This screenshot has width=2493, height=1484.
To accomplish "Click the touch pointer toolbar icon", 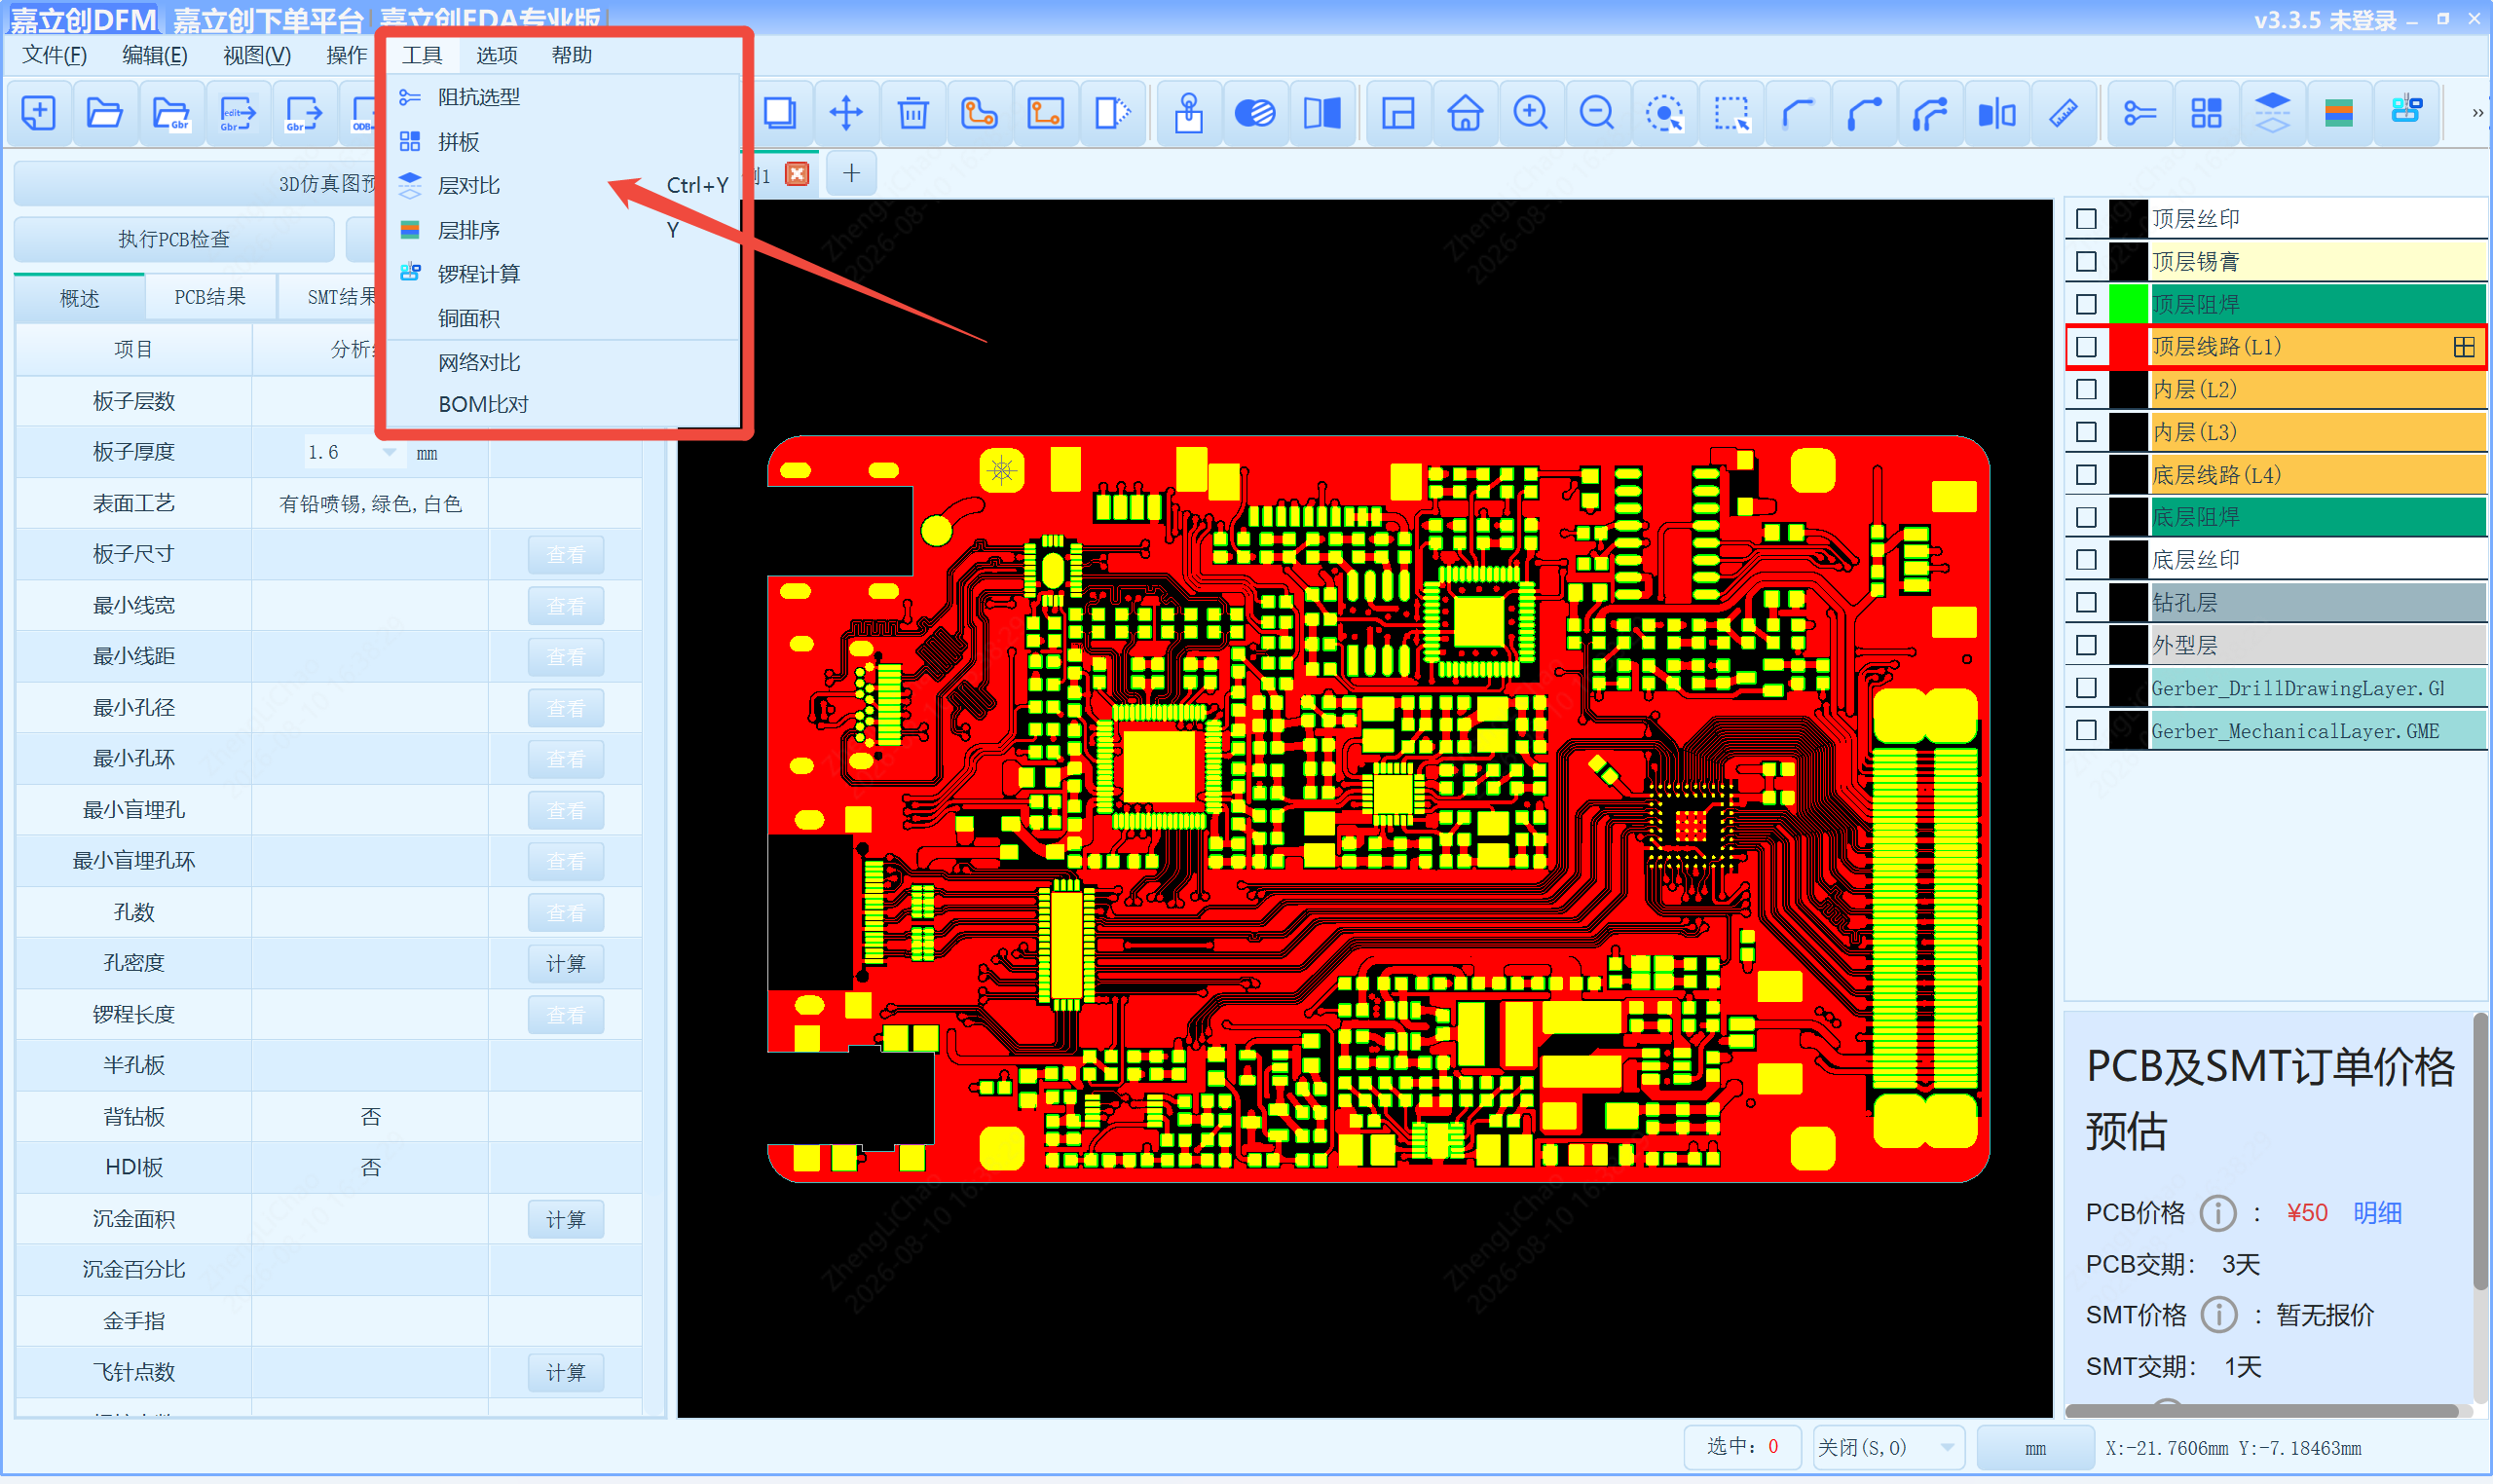I will 1189,113.
